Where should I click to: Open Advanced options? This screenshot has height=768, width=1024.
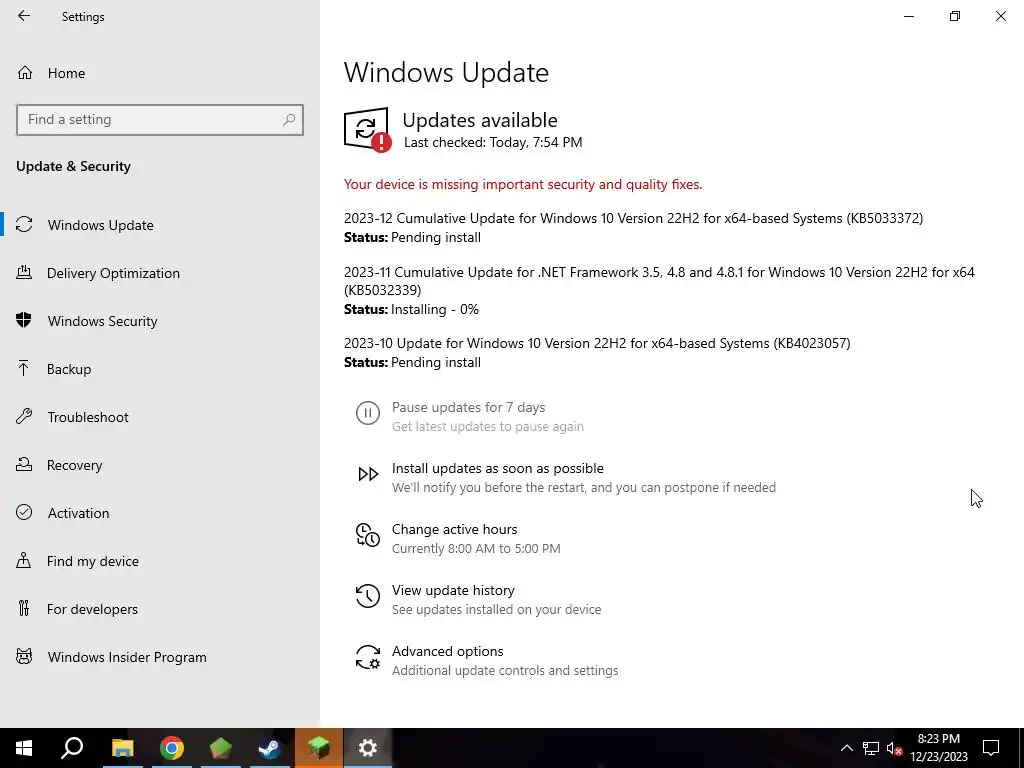pyautogui.click(x=447, y=652)
